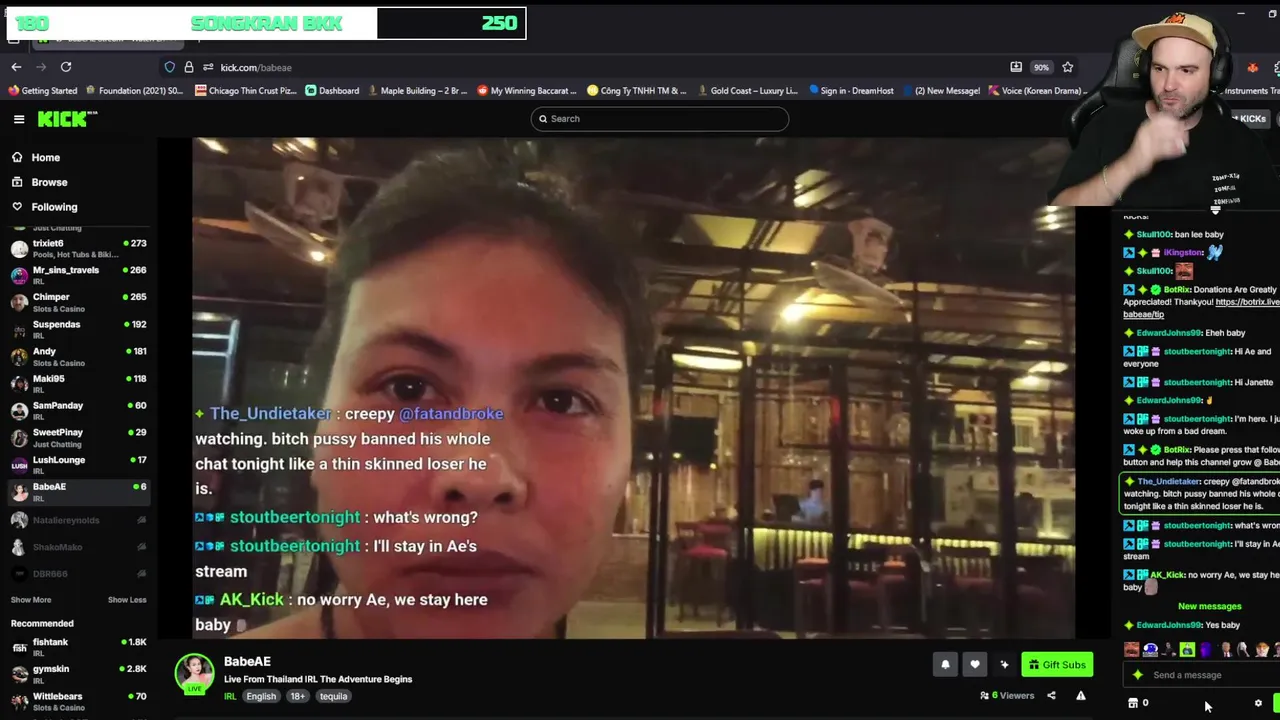Click the 6 Viewers count

[1007, 696]
